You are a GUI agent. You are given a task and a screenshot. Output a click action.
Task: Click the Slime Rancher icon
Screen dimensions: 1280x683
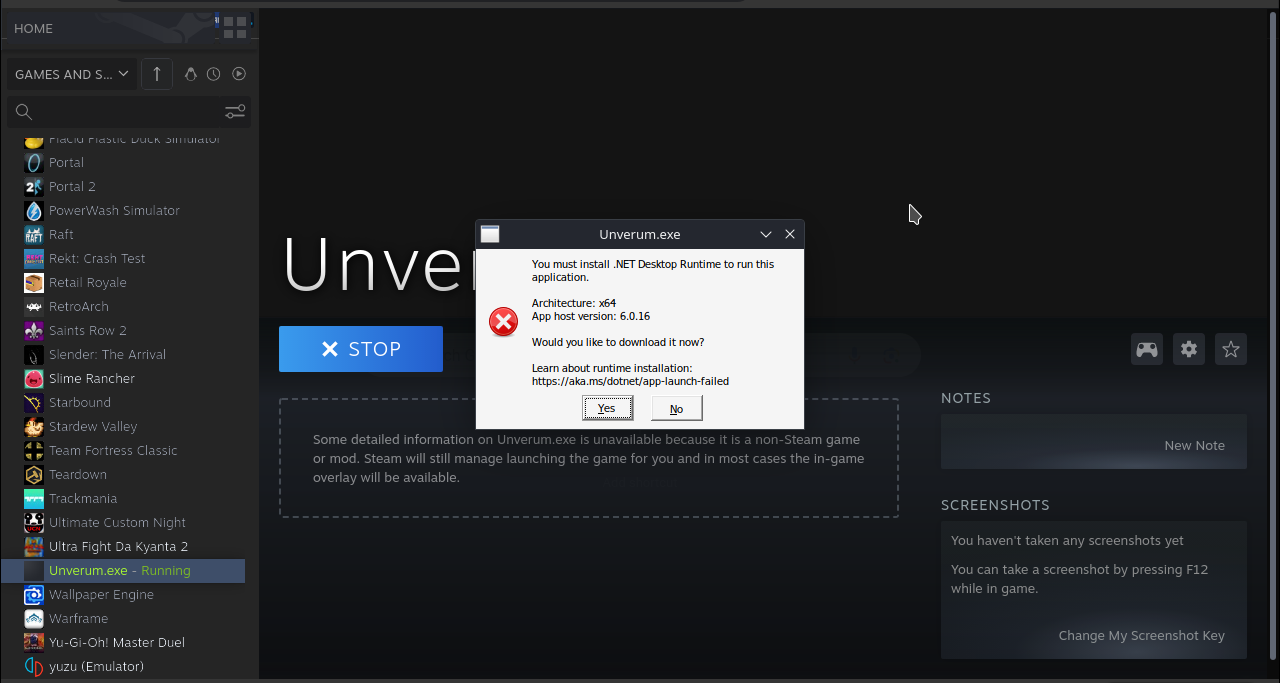coord(34,378)
